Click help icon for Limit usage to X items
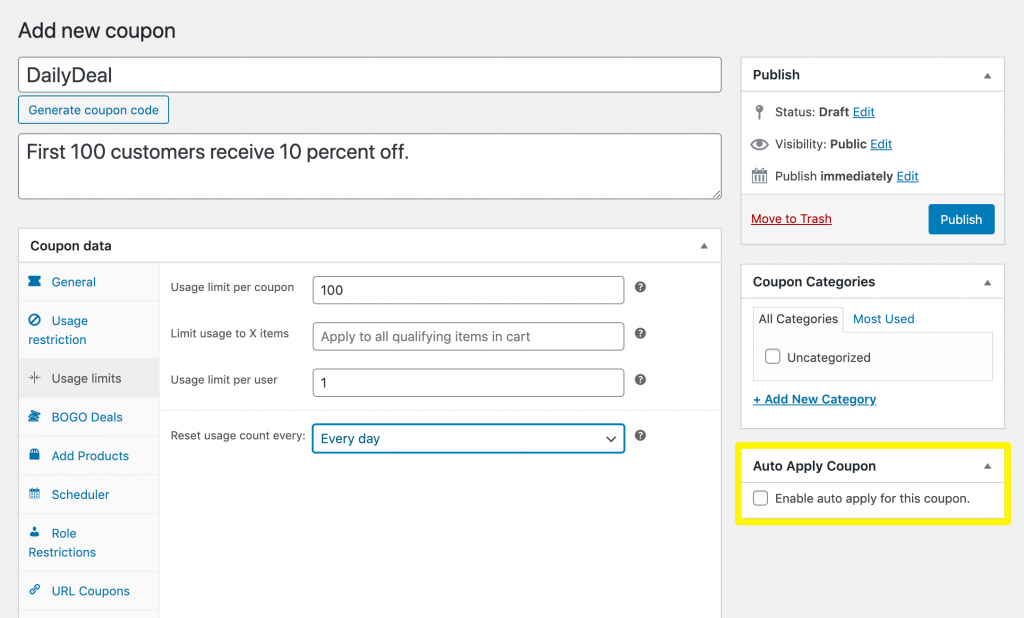Image resolution: width=1024 pixels, height=618 pixels. click(641, 333)
